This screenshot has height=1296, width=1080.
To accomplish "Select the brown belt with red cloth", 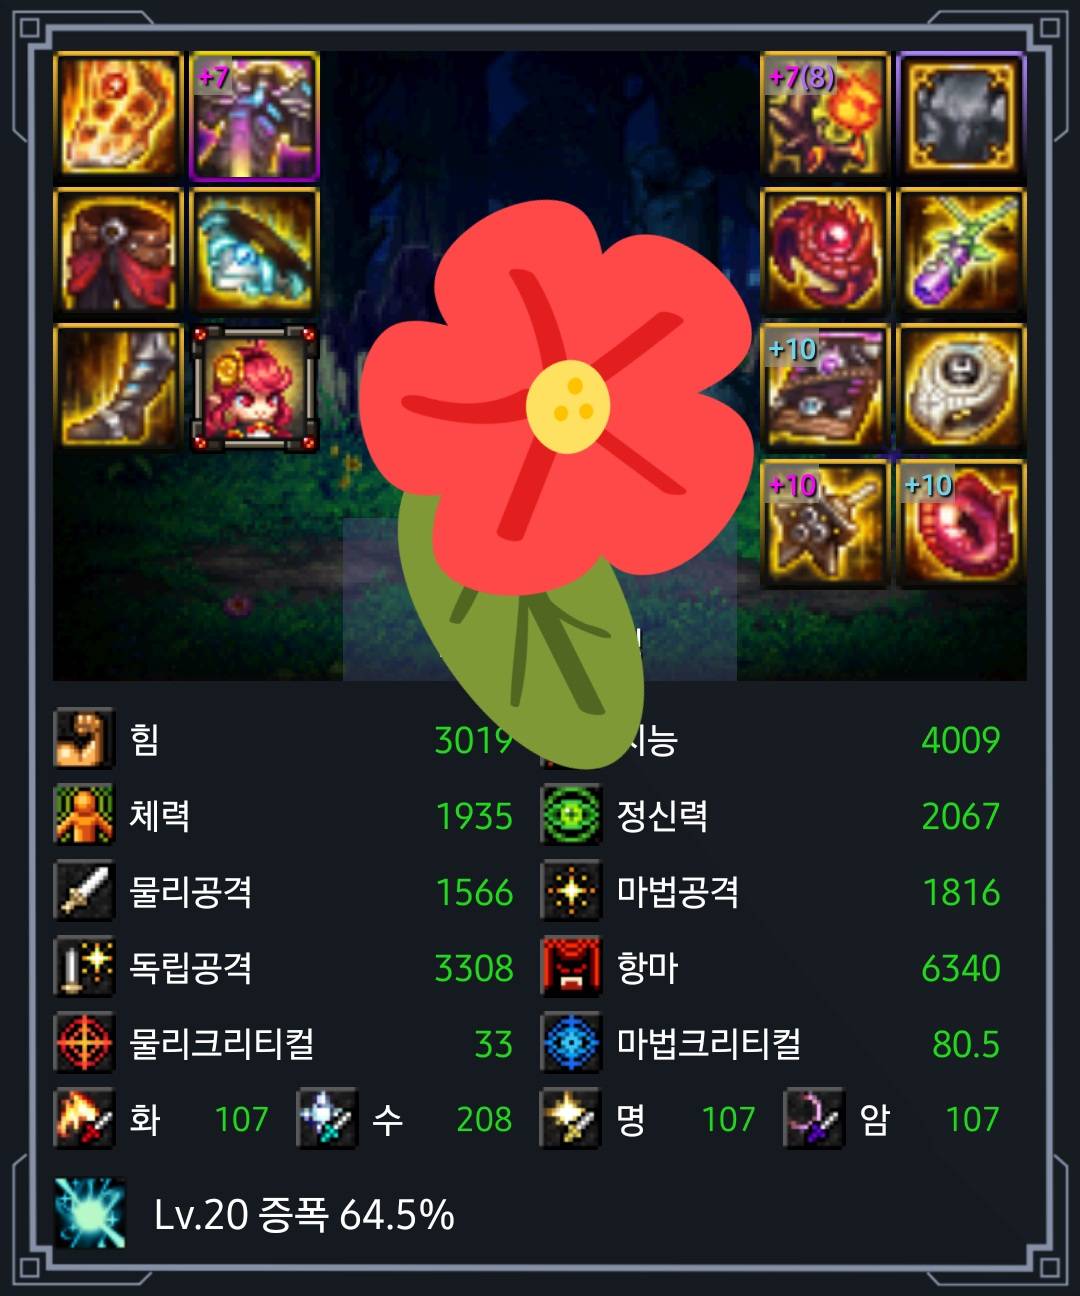I will point(118,251).
